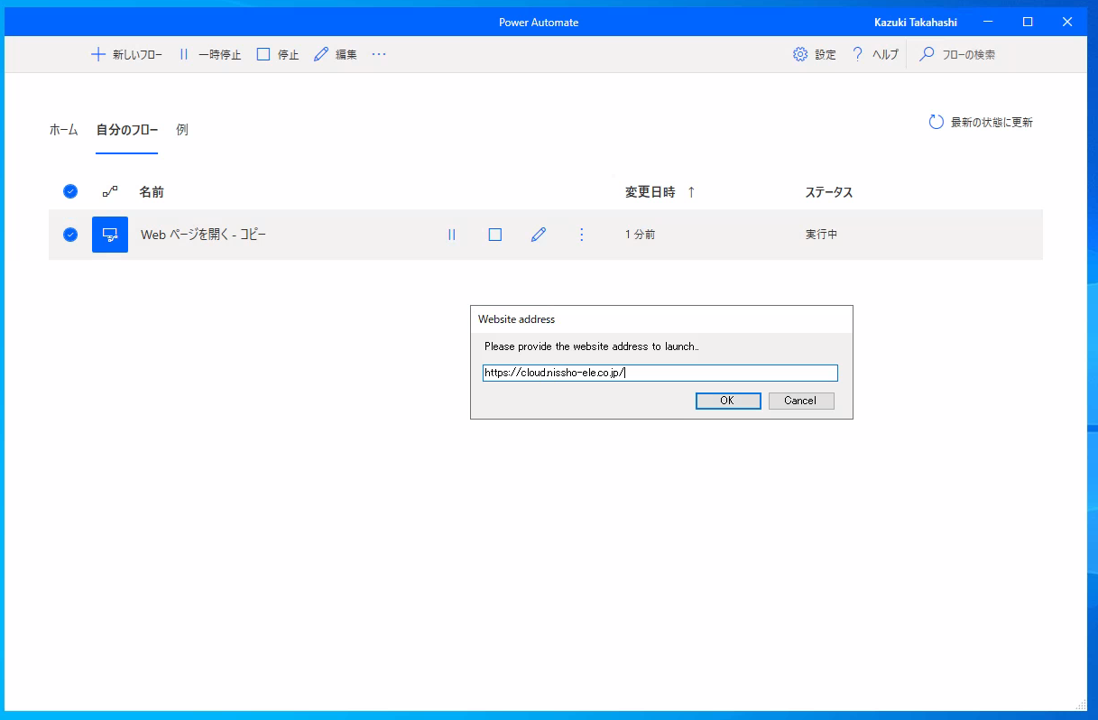Toggle the select-all checkbox in the header row
This screenshot has width=1098, height=720.
(x=70, y=191)
